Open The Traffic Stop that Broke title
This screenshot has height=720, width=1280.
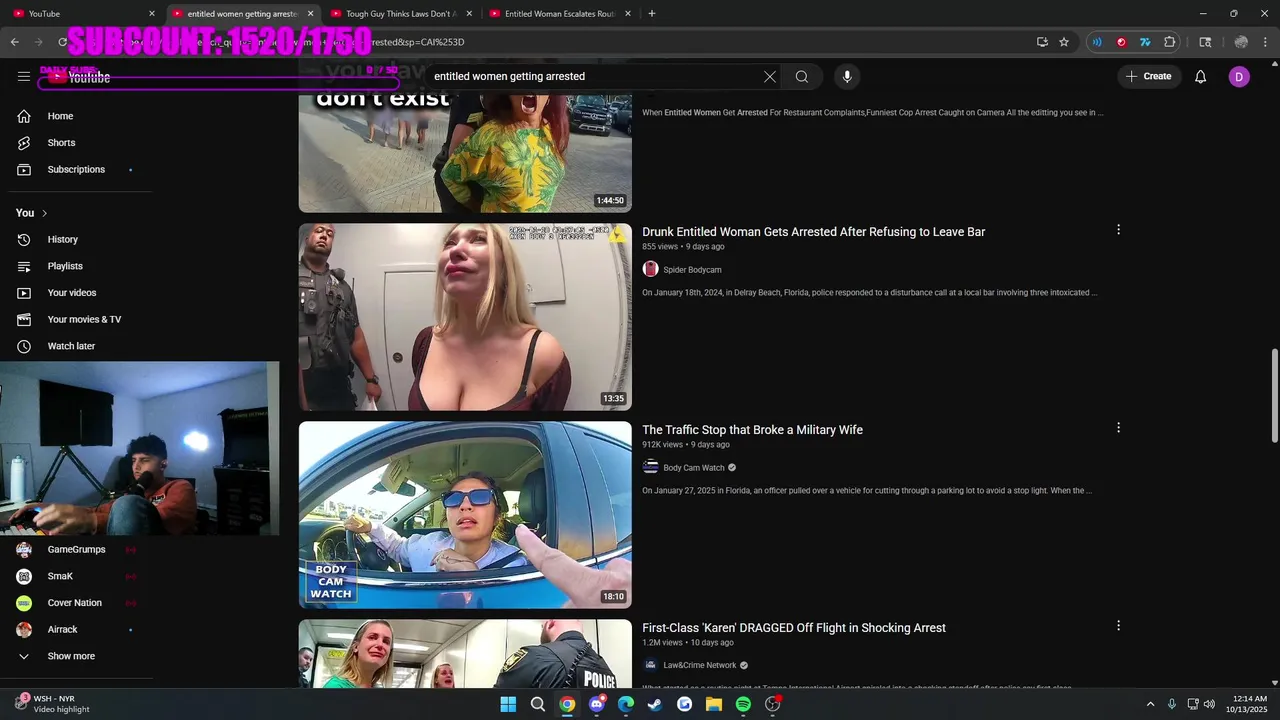[752, 430]
